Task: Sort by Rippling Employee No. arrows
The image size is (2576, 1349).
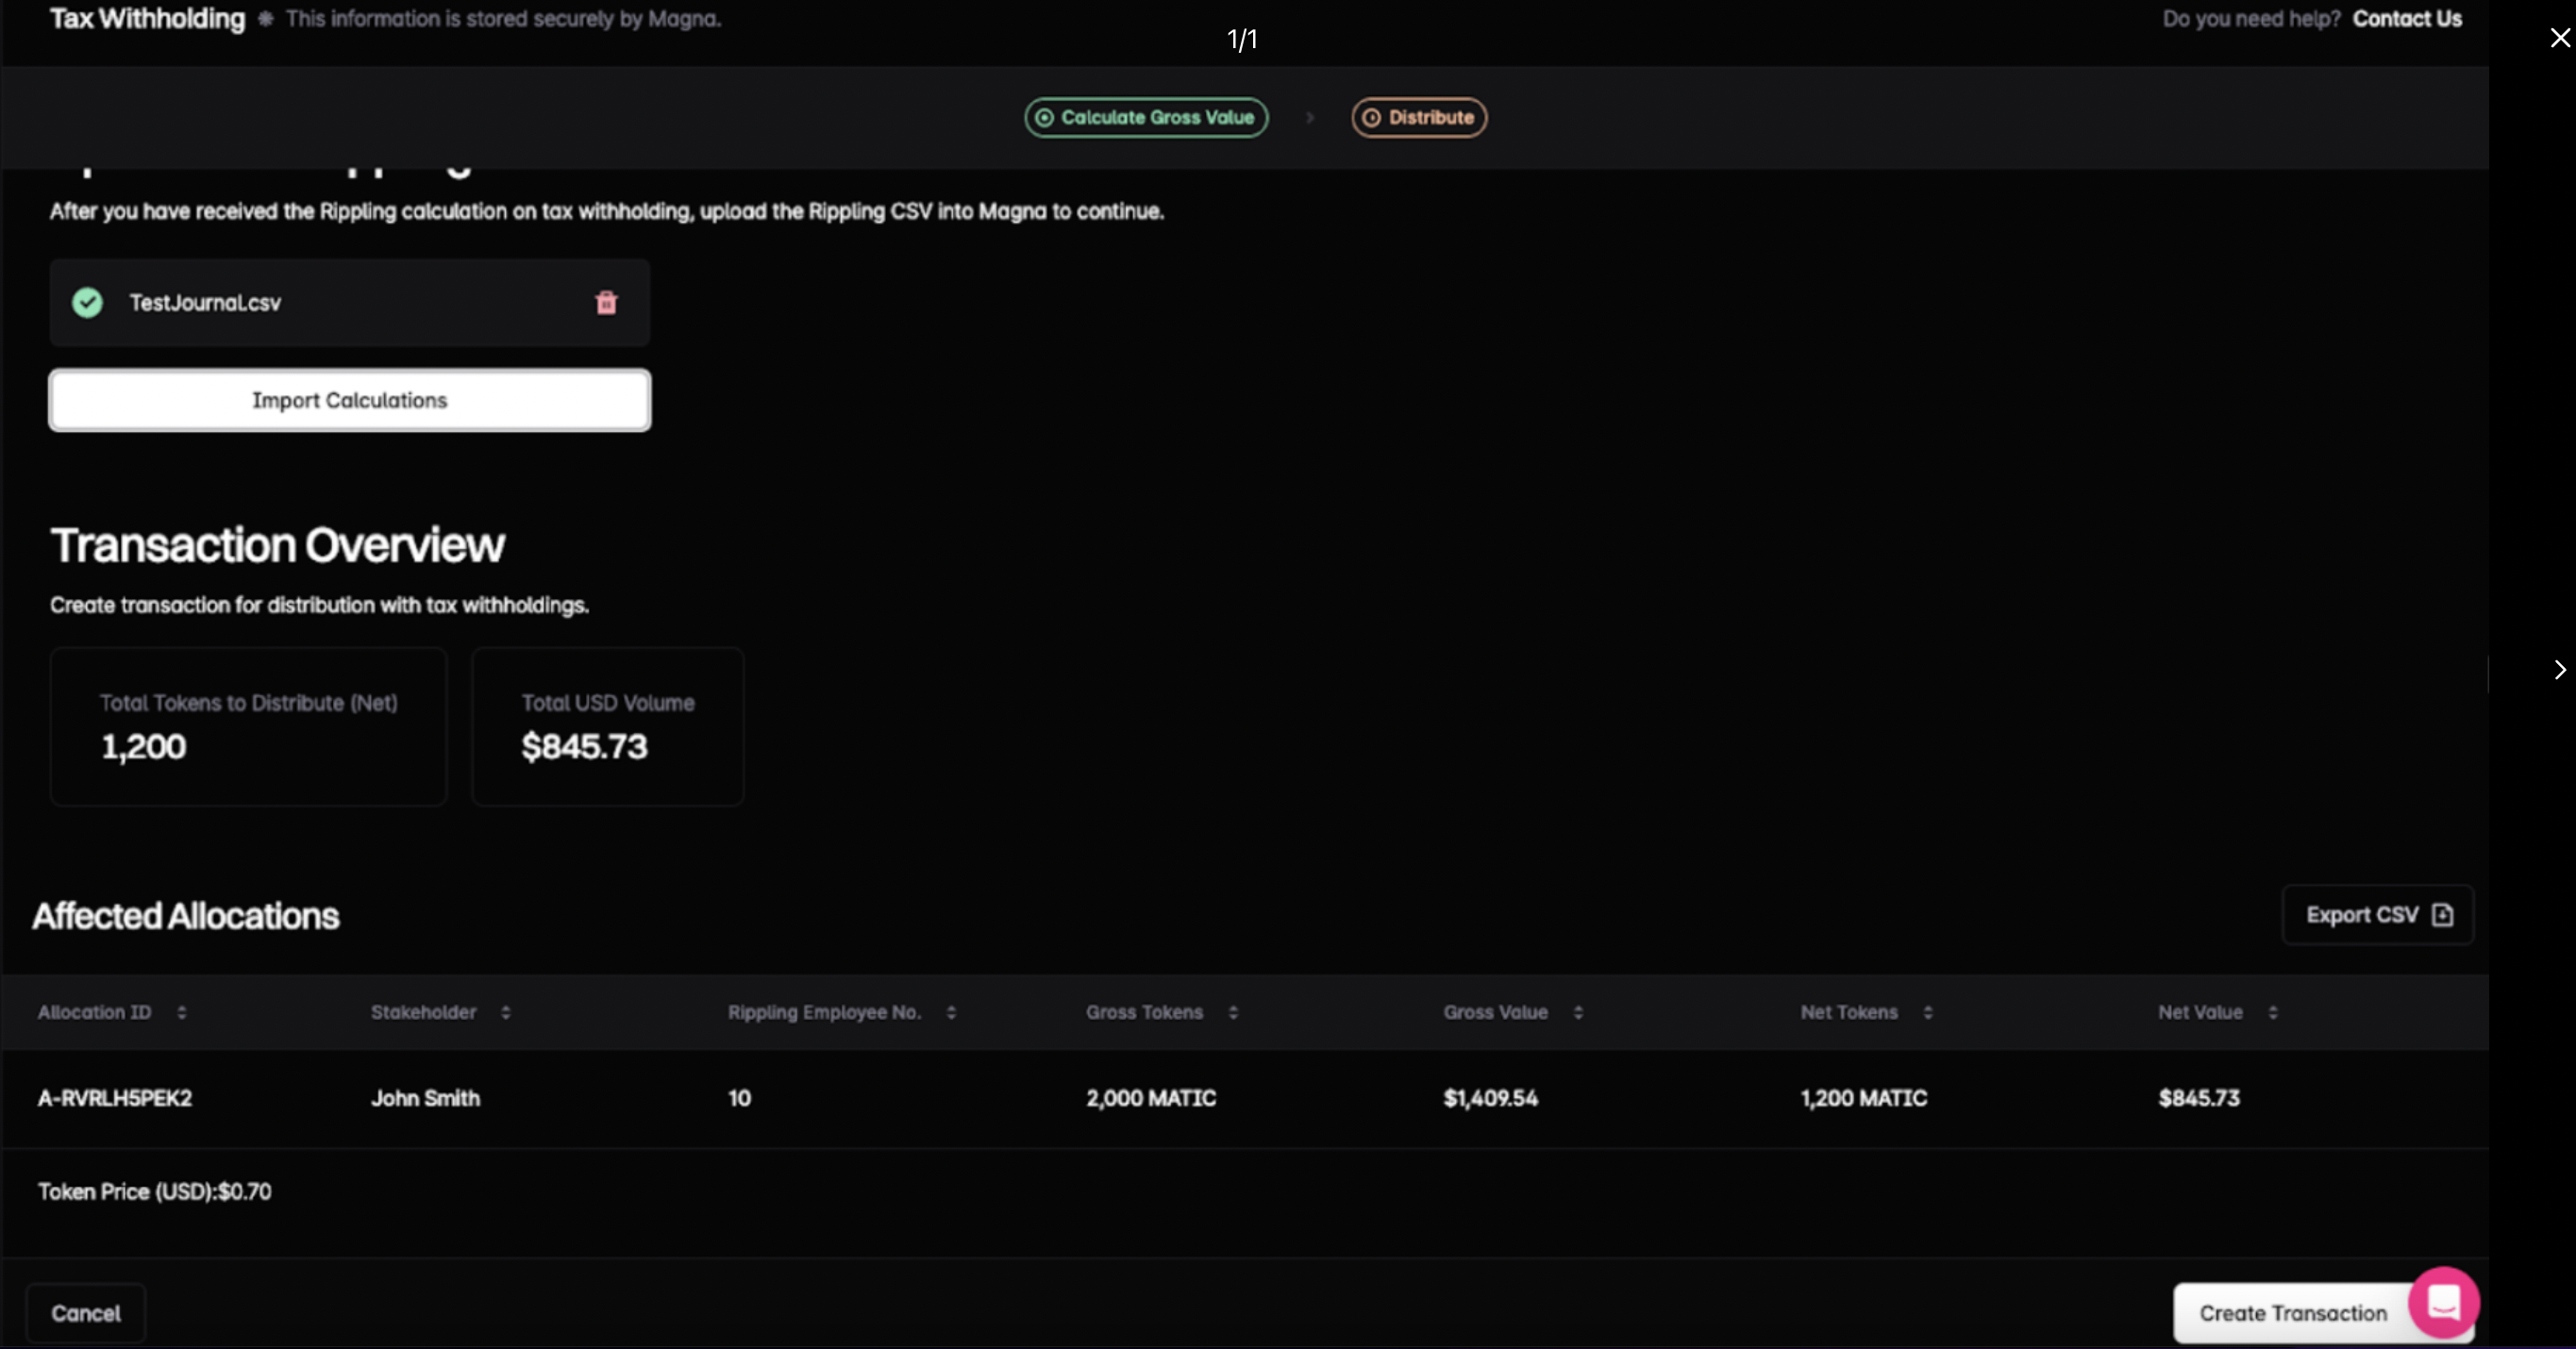Action: [x=950, y=1012]
